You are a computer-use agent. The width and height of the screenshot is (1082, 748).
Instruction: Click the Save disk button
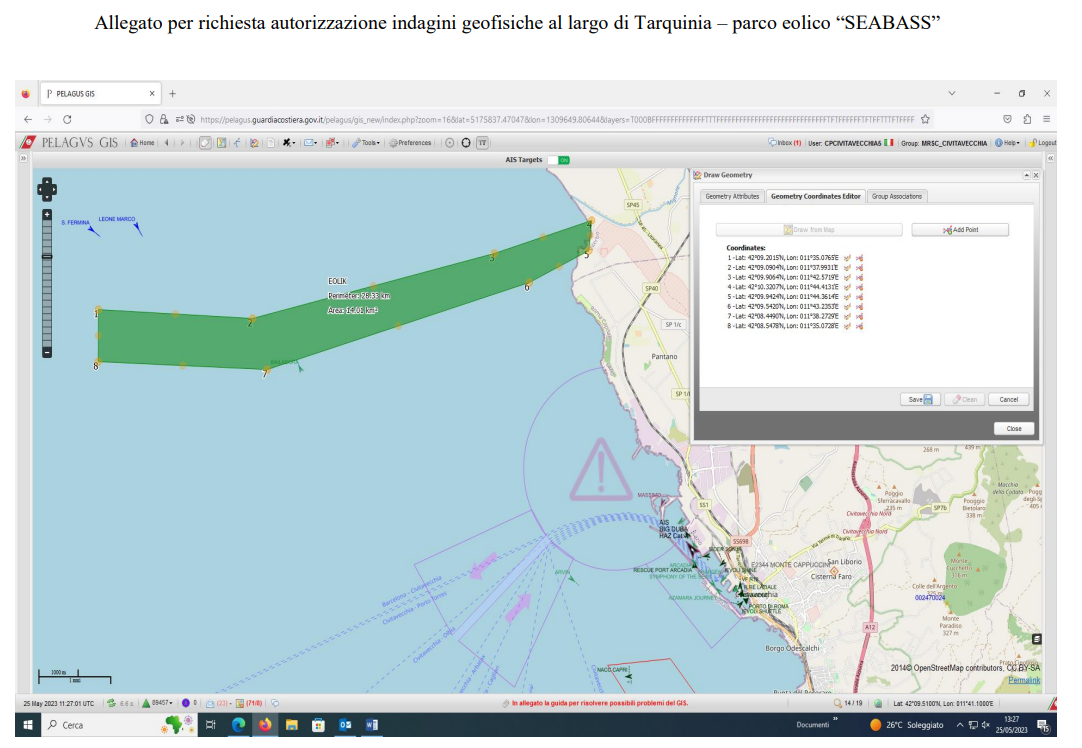920,400
